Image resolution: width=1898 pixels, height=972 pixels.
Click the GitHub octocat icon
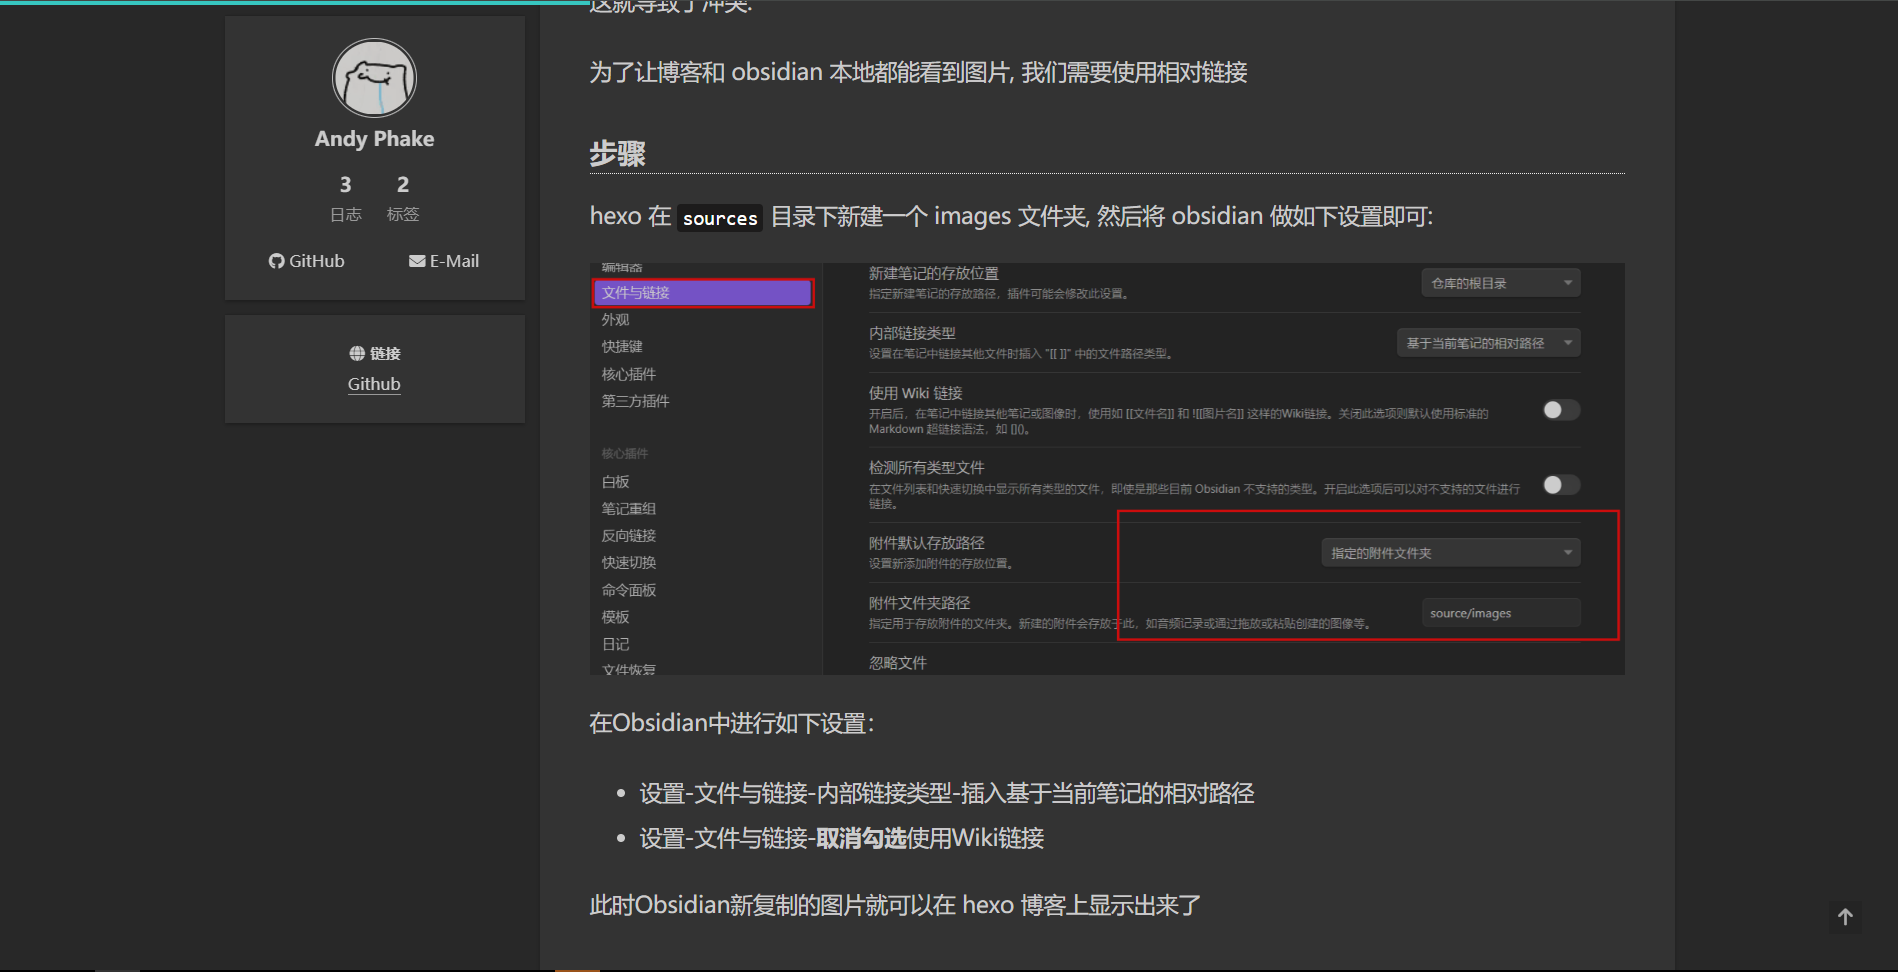click(x=277, y=261)
